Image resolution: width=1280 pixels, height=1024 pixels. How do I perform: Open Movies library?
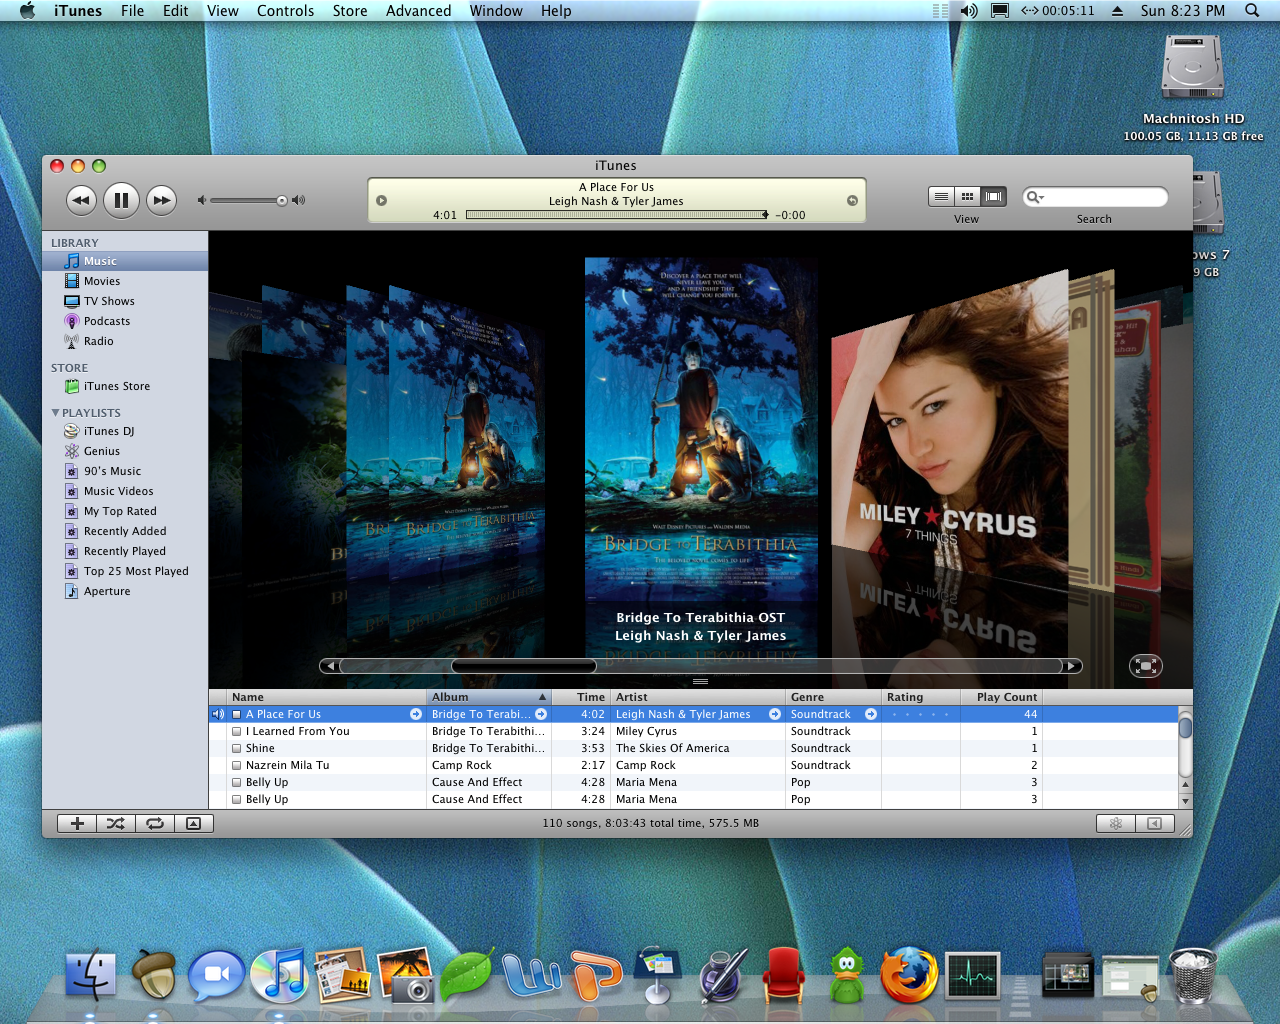pos(125,281)
